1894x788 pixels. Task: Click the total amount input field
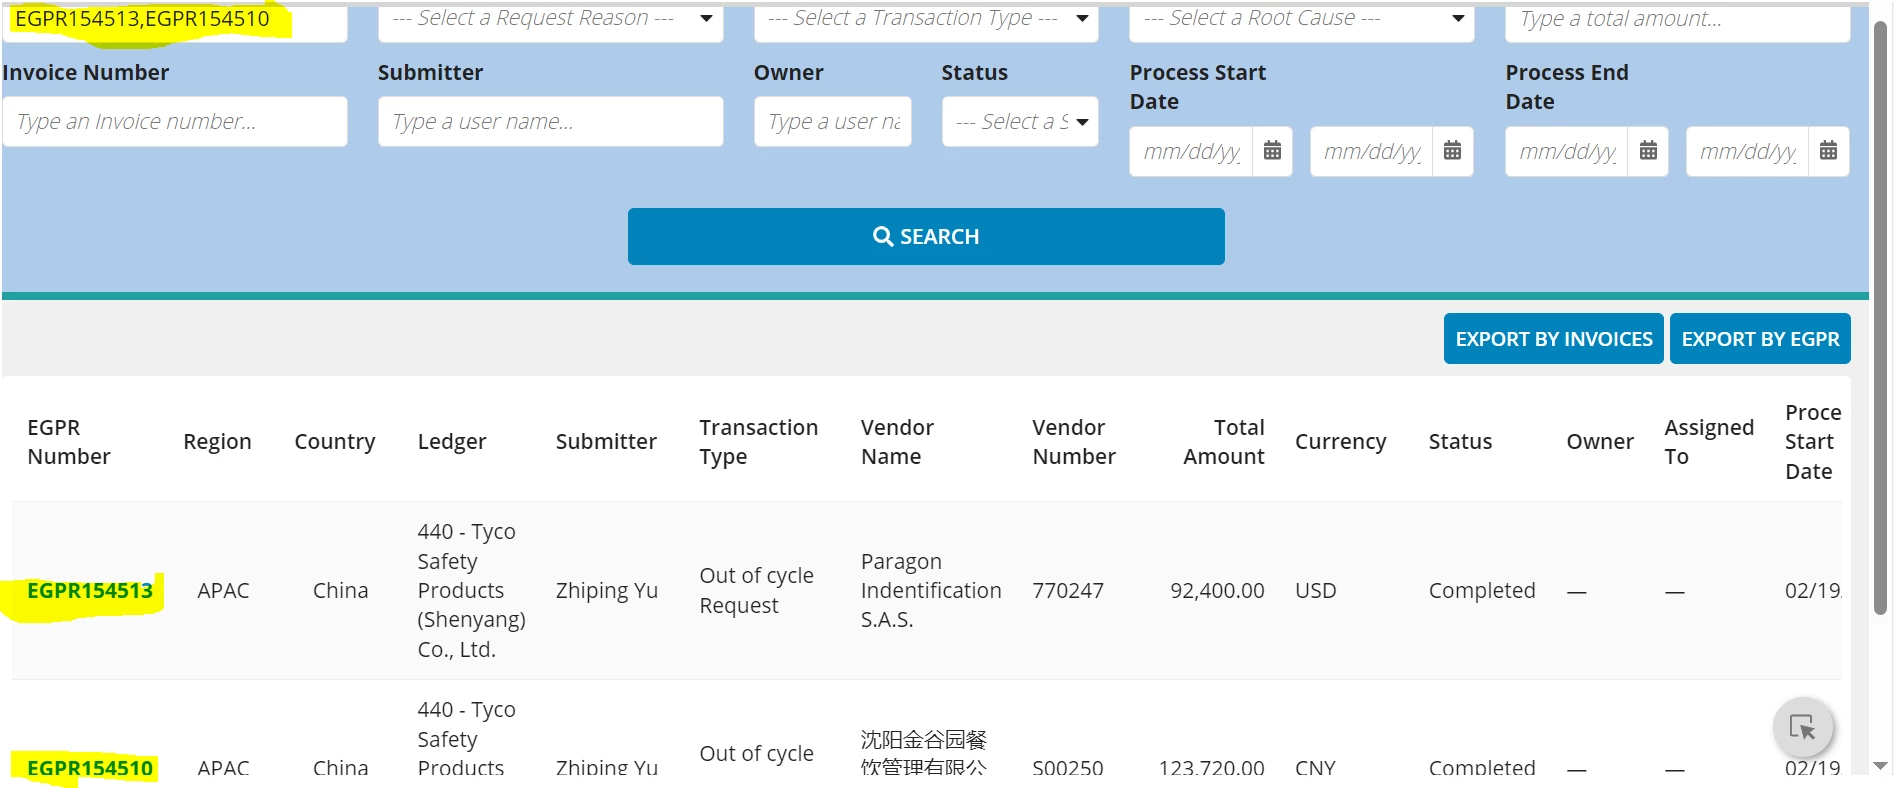coord(1677,19)
